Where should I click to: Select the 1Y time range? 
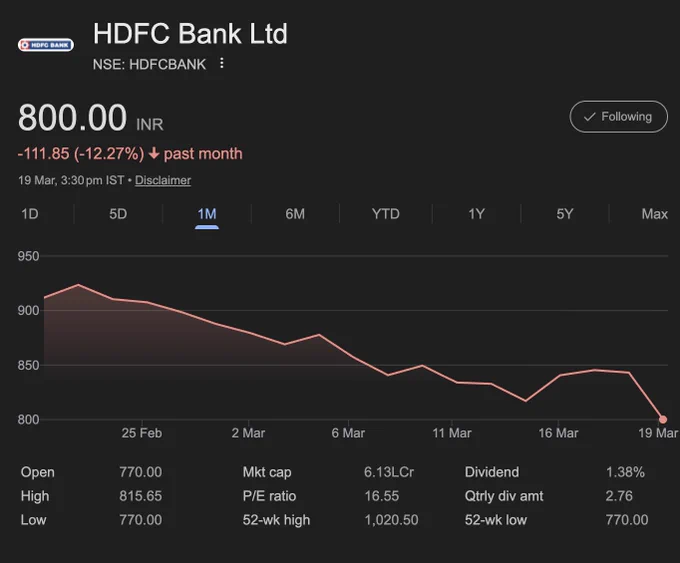(x=476, y=214)
